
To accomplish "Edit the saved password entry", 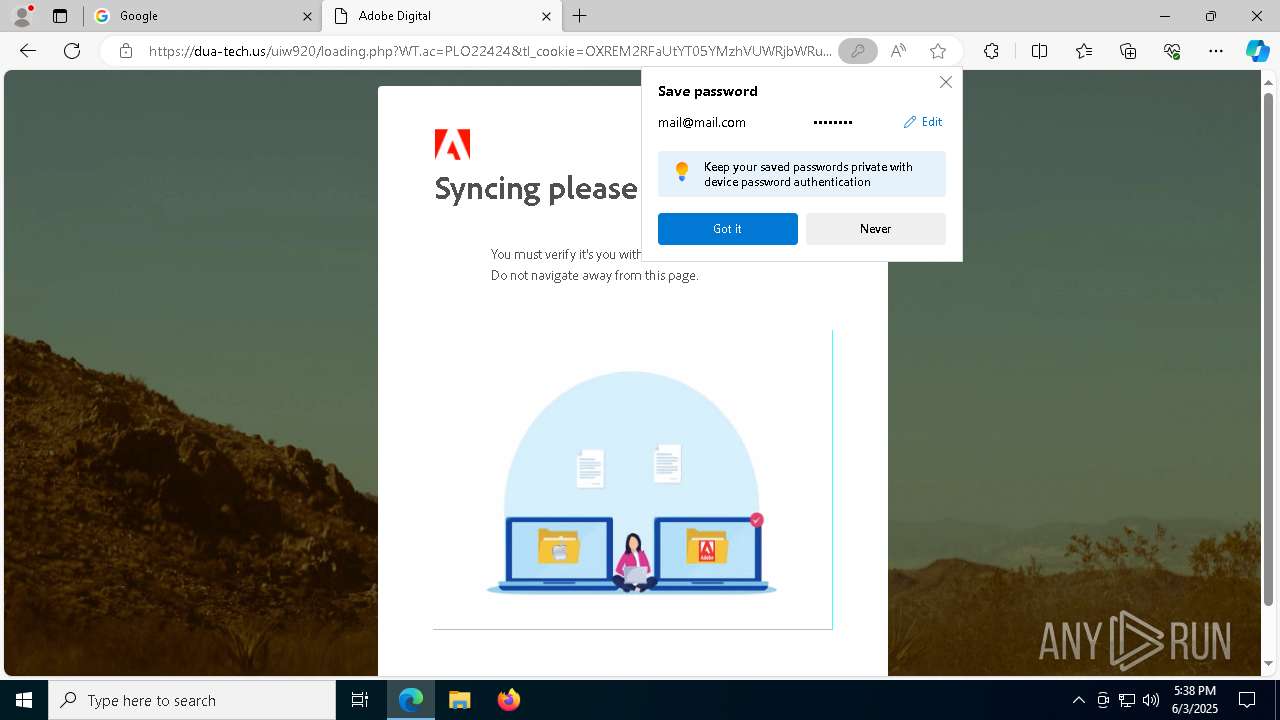I will pyautogui.click(x=923, y=122).
